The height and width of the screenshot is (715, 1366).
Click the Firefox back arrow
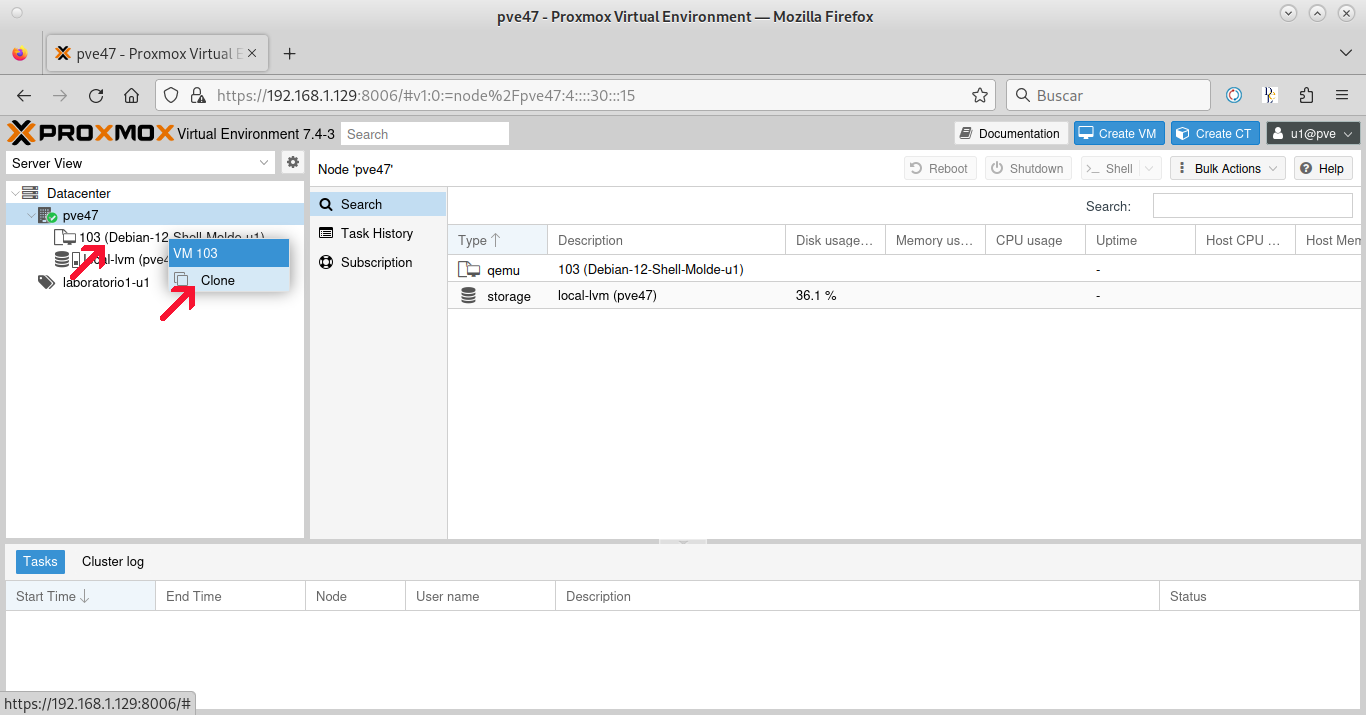(x=24, y=96)
